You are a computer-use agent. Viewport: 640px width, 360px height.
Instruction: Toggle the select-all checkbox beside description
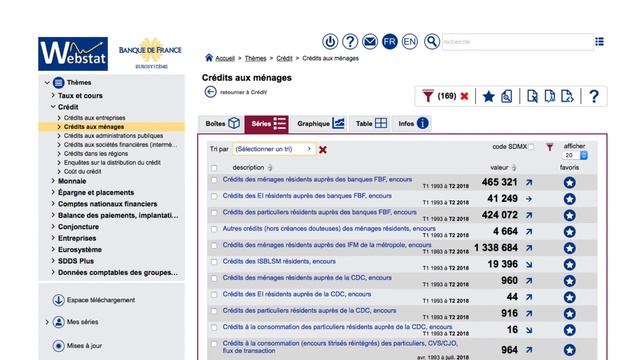coord(214,168)
